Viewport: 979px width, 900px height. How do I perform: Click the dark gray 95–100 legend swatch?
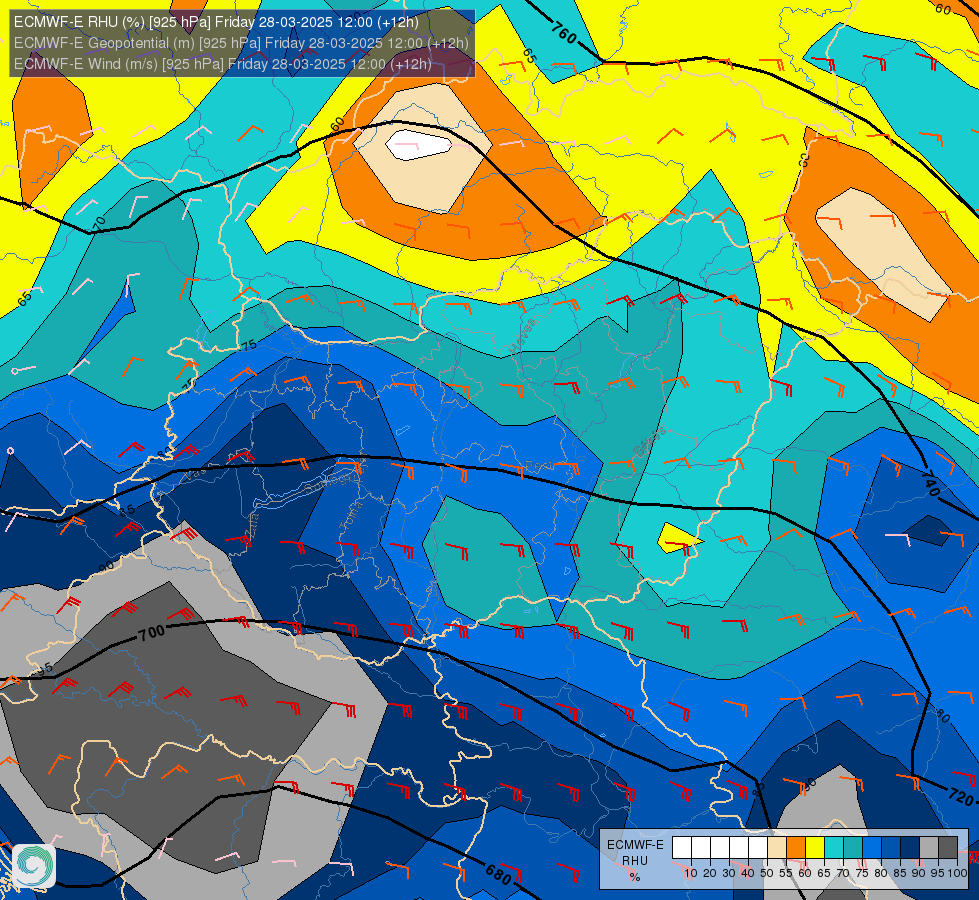click(x=948, y=848)
